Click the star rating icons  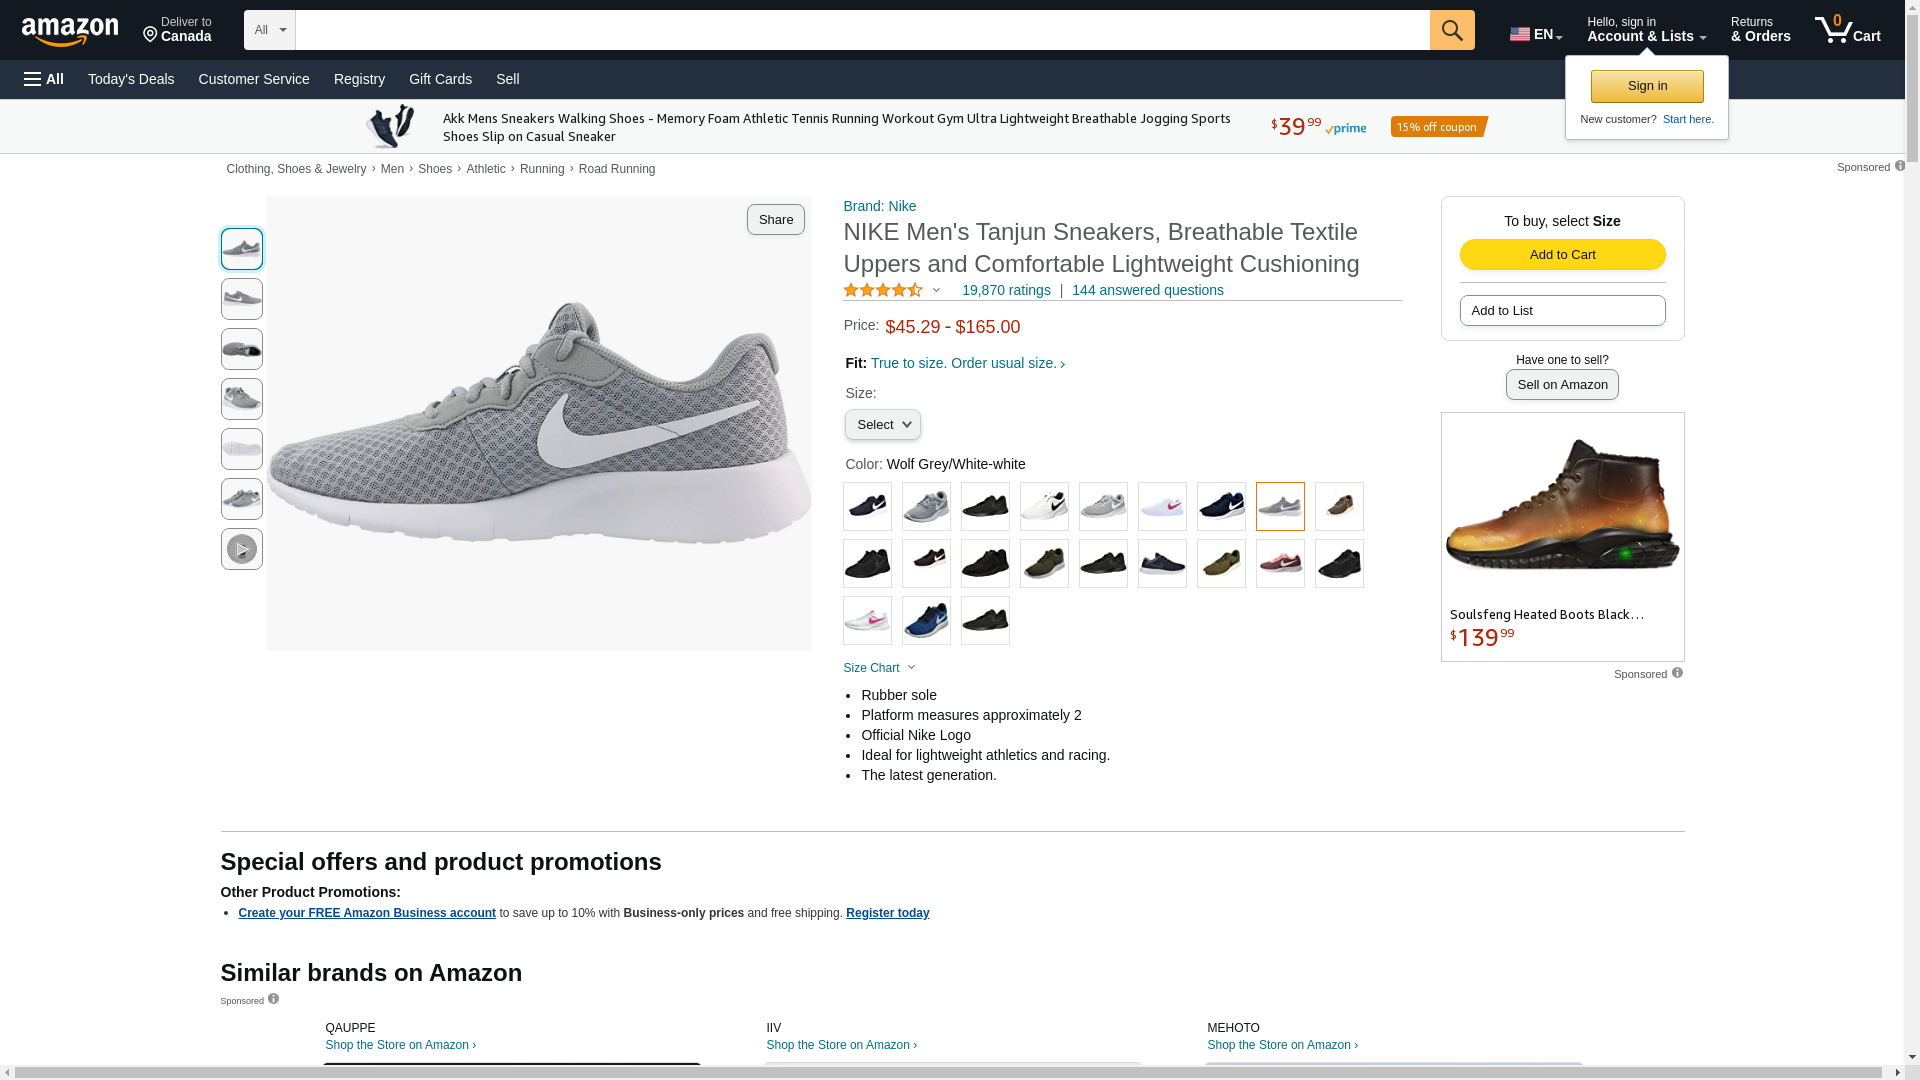[x=882, y=290]
